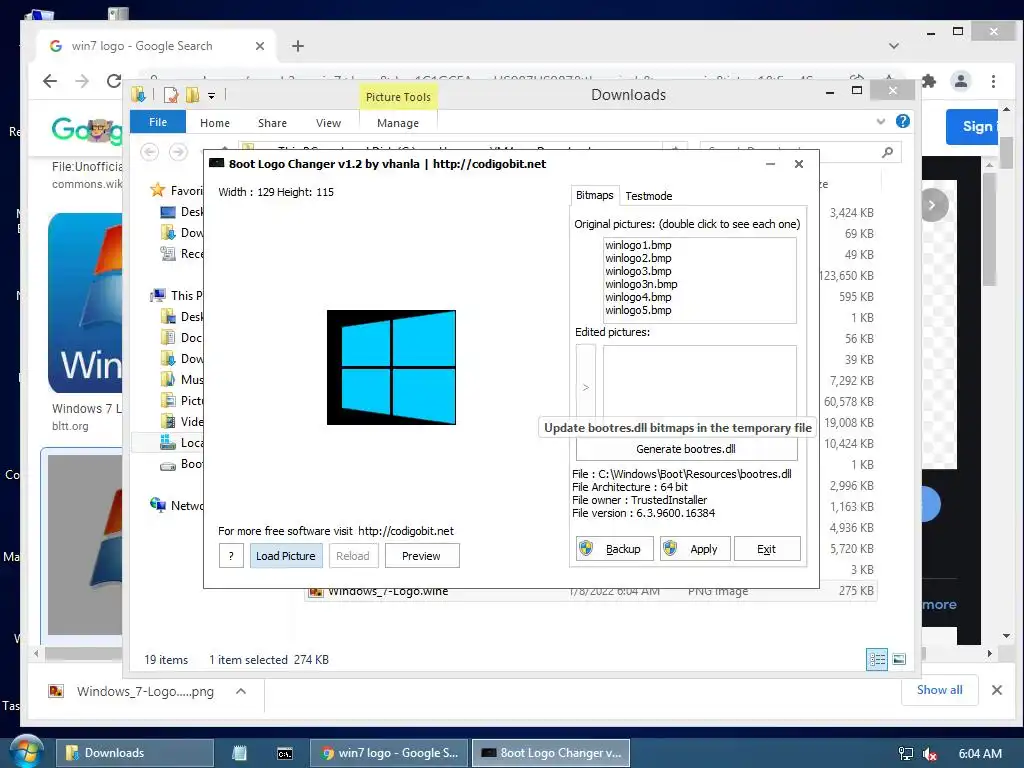Screen dimensions: 1024x768
Task: Expand the Explorer ribbon with chevron
Action: click(x=880, y=121)
